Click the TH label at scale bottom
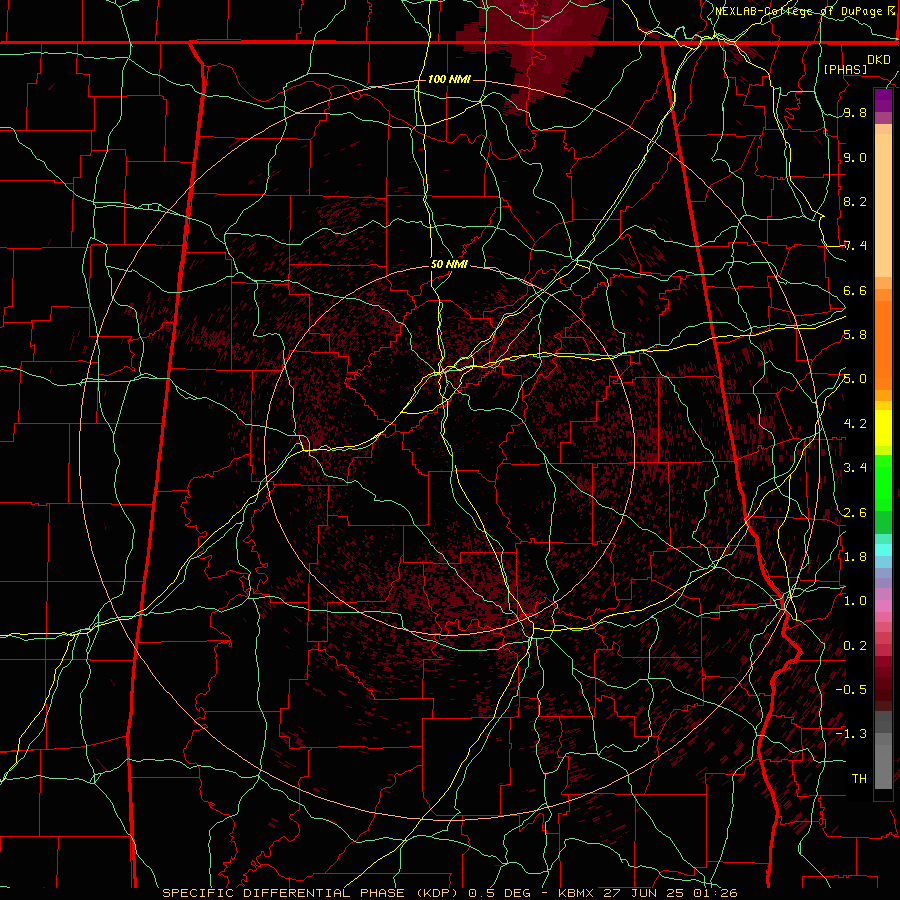 tap(859, 779)
